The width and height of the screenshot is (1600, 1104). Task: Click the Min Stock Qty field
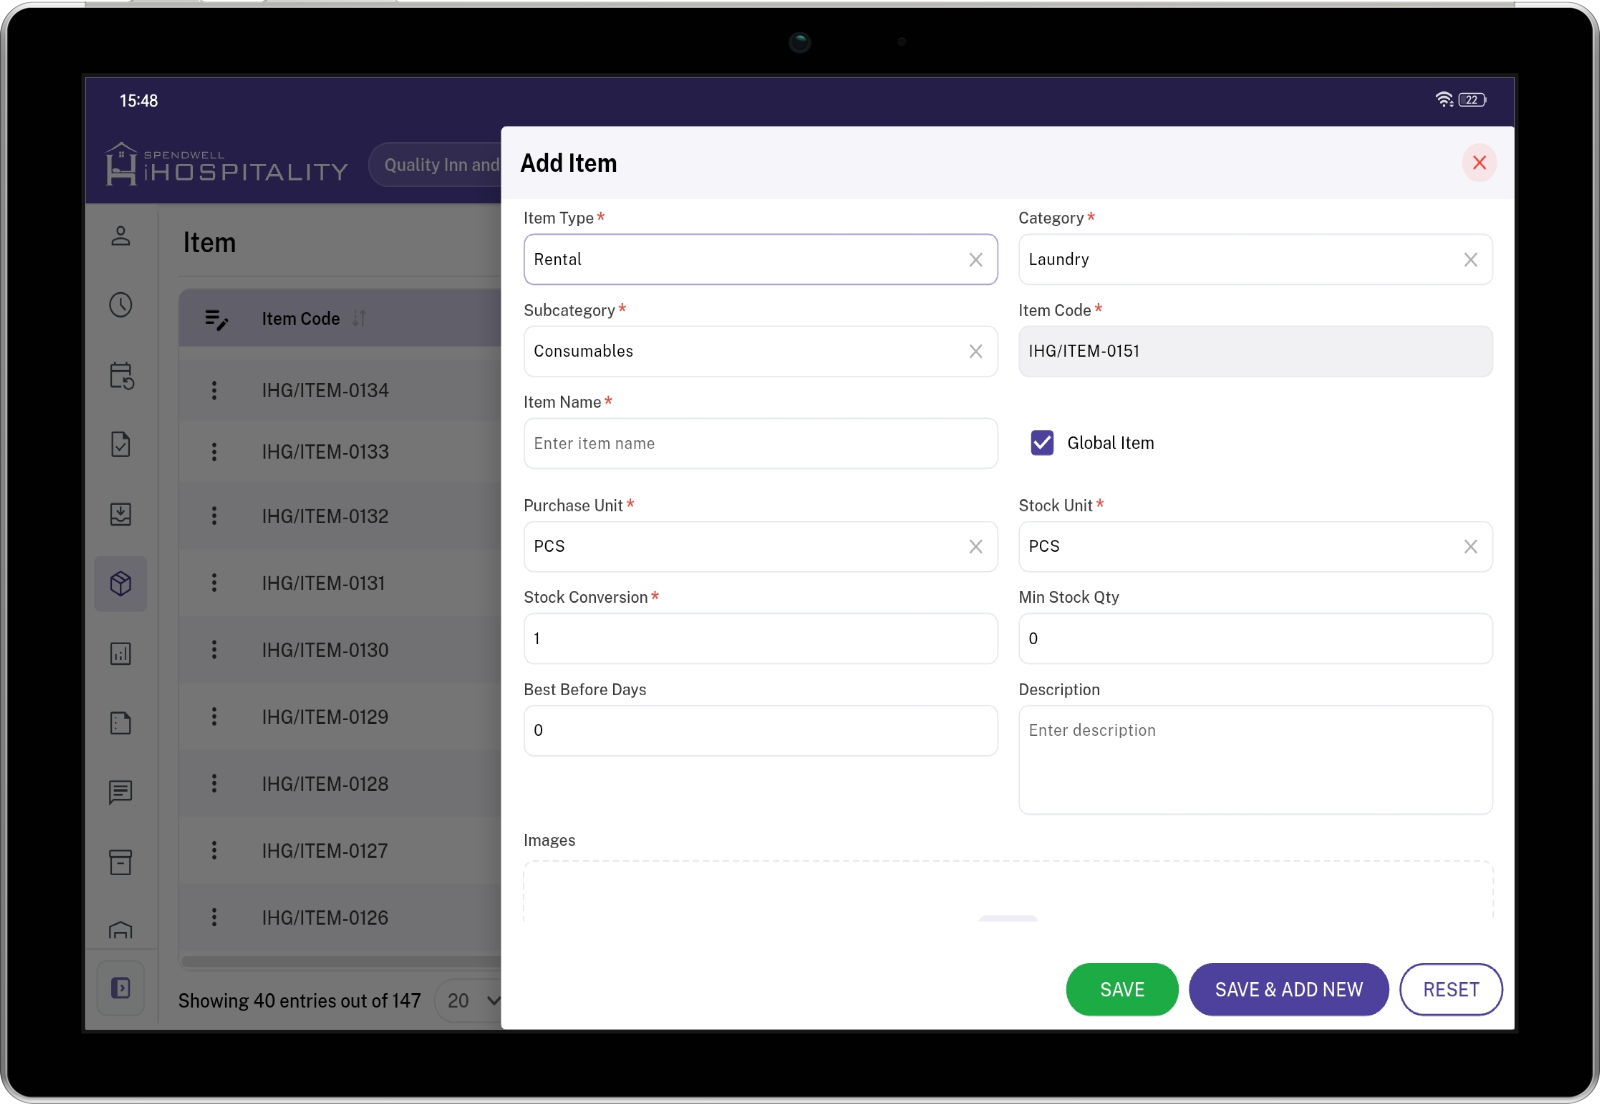1256,639
